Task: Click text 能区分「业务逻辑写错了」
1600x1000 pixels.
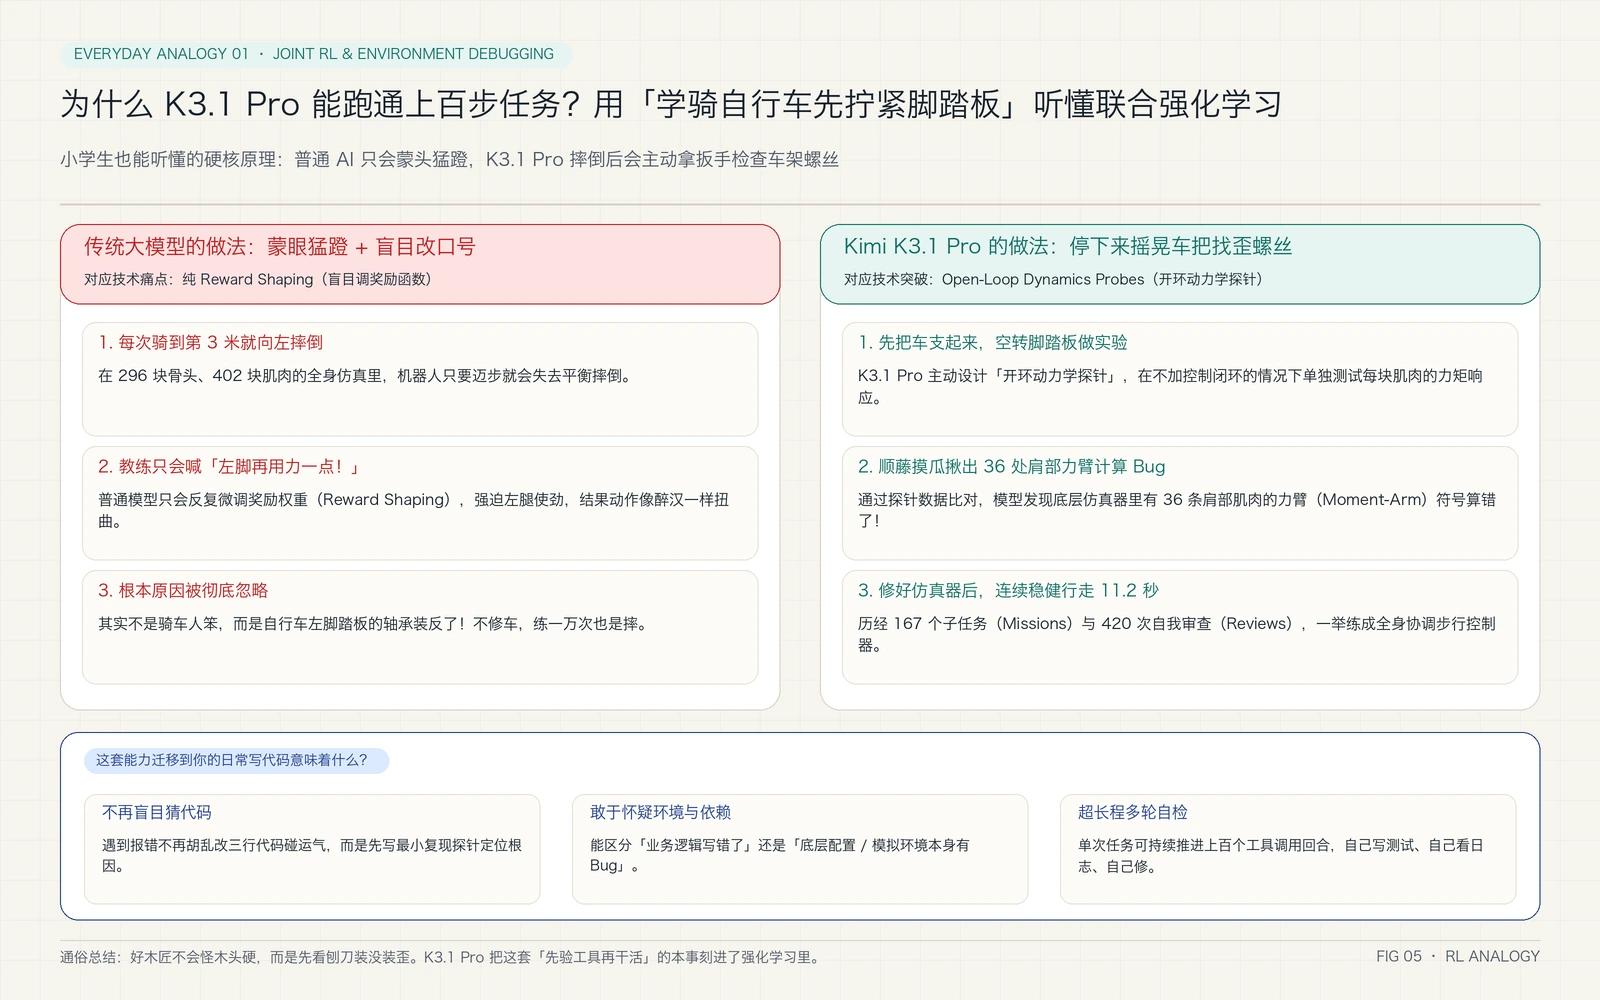Action: point(780,856)
